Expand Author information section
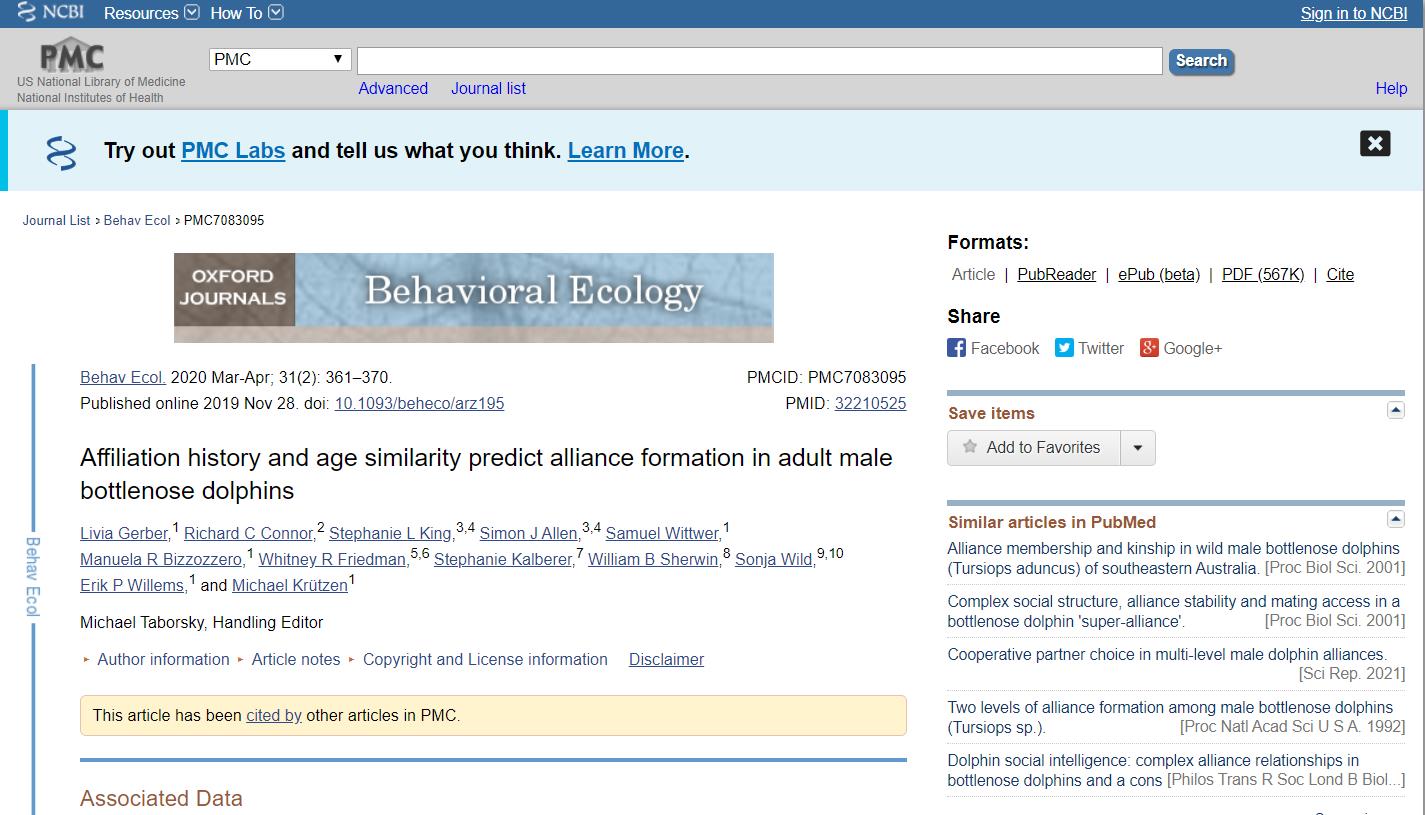Viewport: 1425px width, 815px height. [162, 660]
